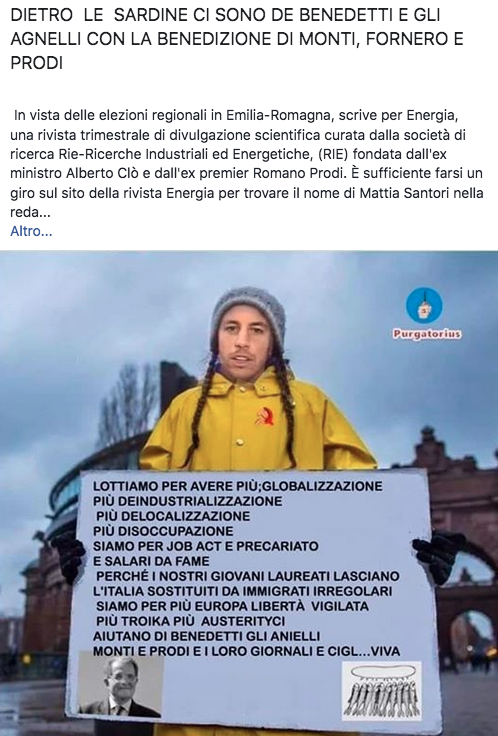
Task: Click the sign line SIAMO PER JOB ACT E PRECARIATO
Action: pos(206,546)
